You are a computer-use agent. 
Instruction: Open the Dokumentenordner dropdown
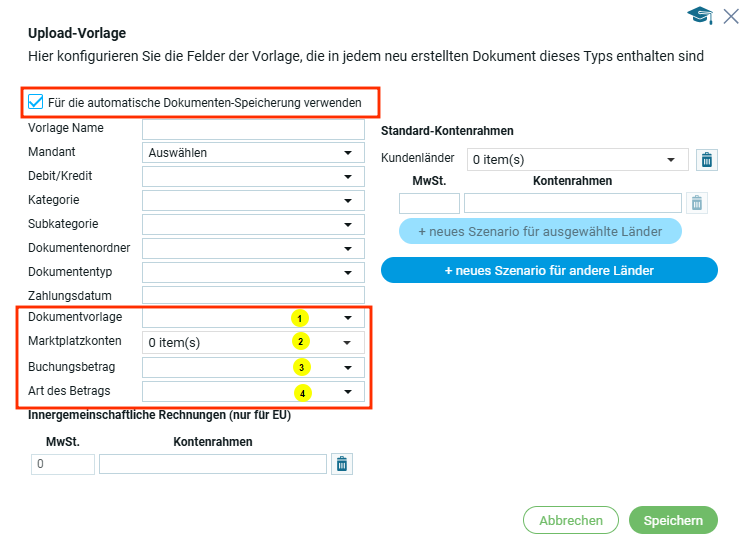[x=253, y=248]
